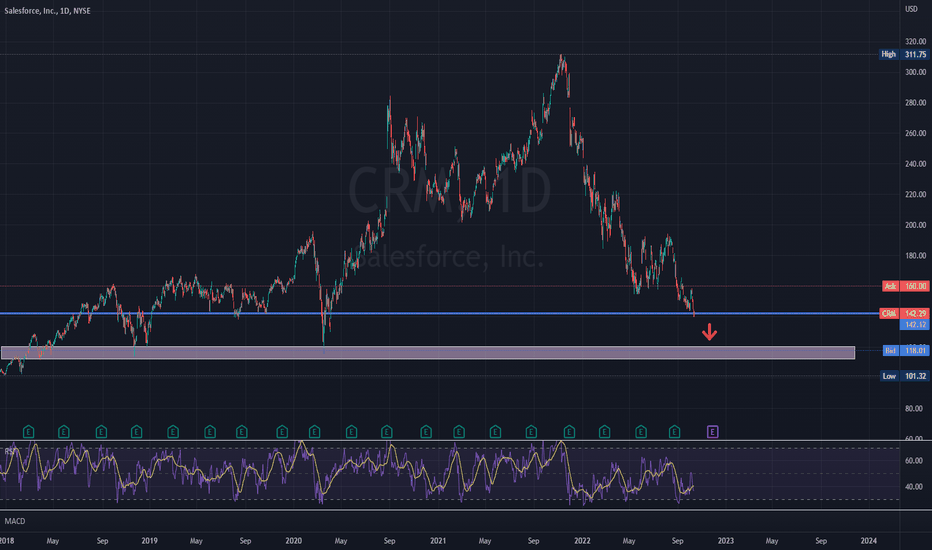The height and width of the screenshot is (550, 932).
Task: Click the 280.00 price axis label
Action: pos(915,103)
